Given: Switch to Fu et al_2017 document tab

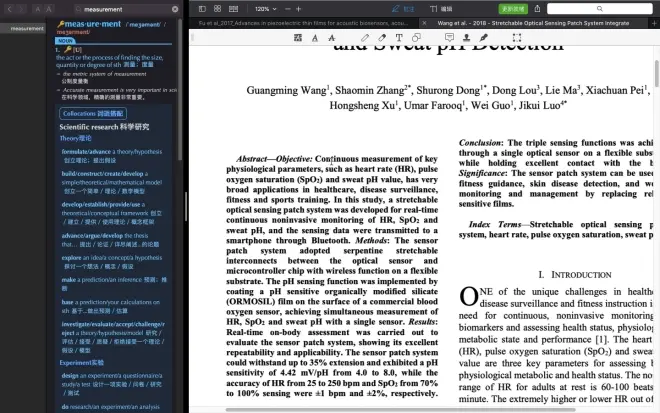Looking at the screenshot, I should 303,23.
